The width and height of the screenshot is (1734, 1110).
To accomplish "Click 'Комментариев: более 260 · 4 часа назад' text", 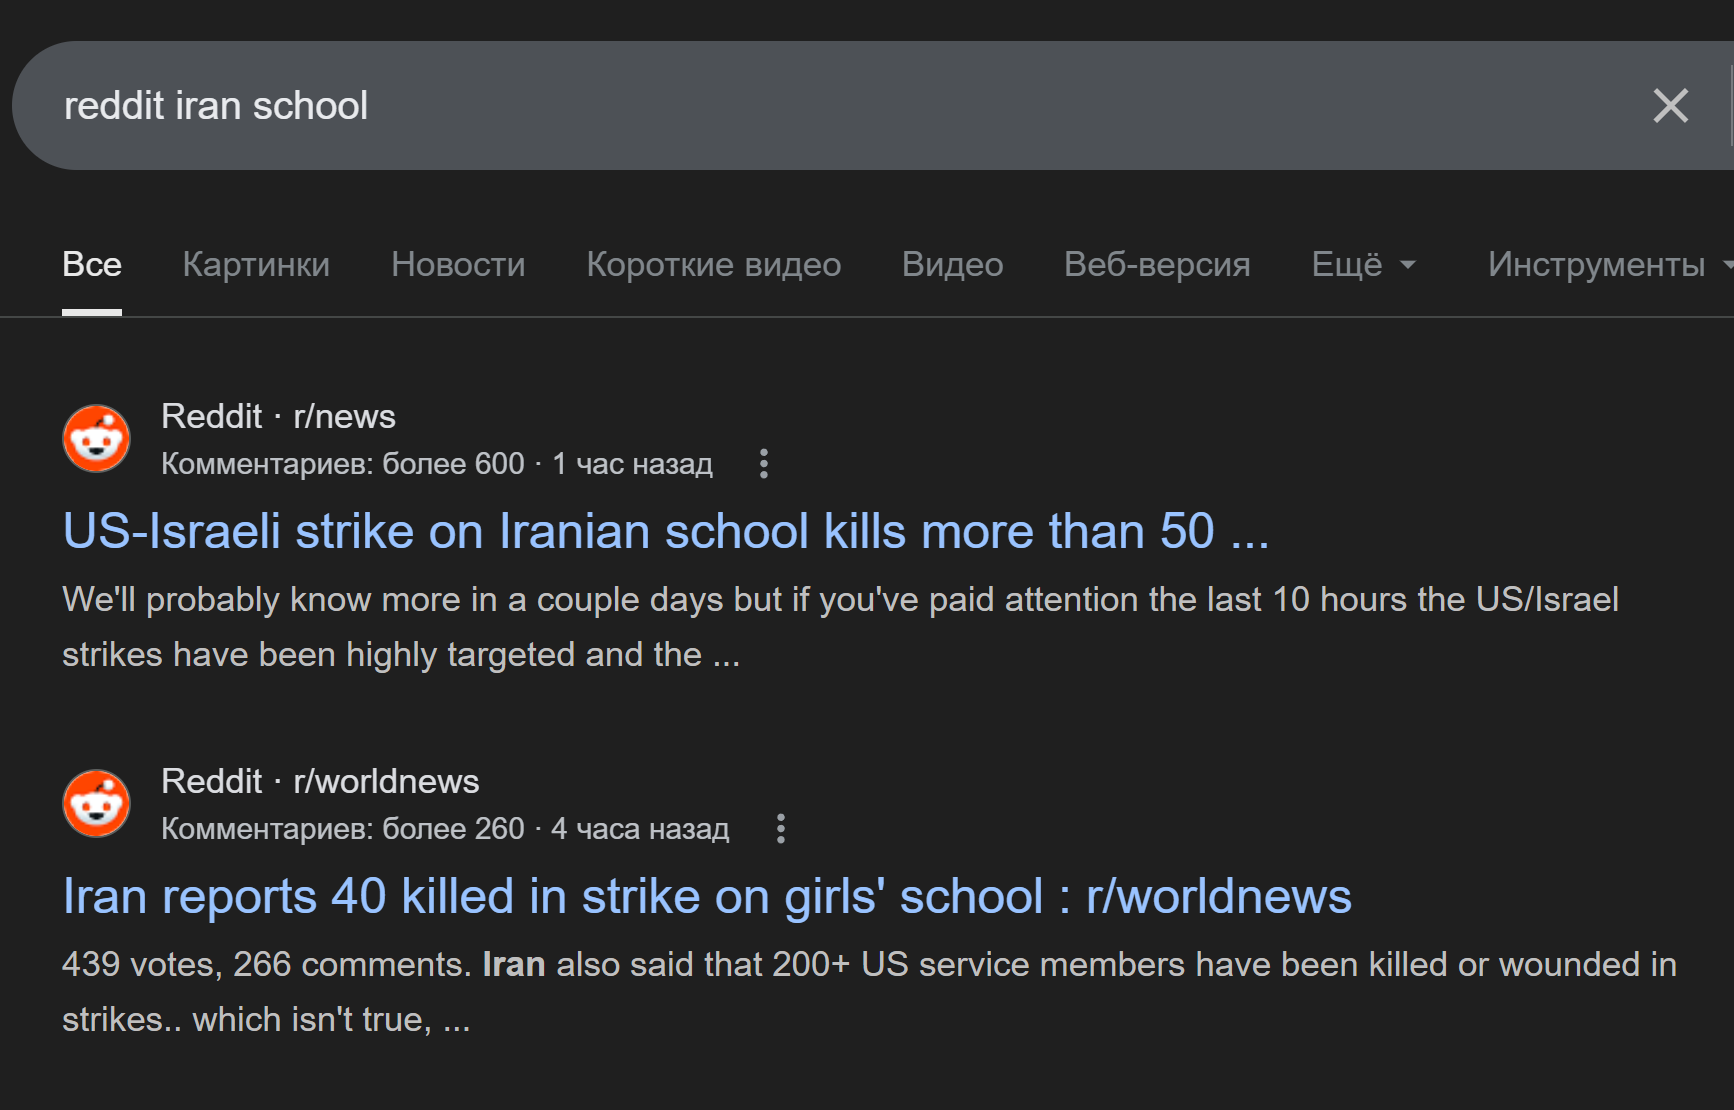I will 445,829.
